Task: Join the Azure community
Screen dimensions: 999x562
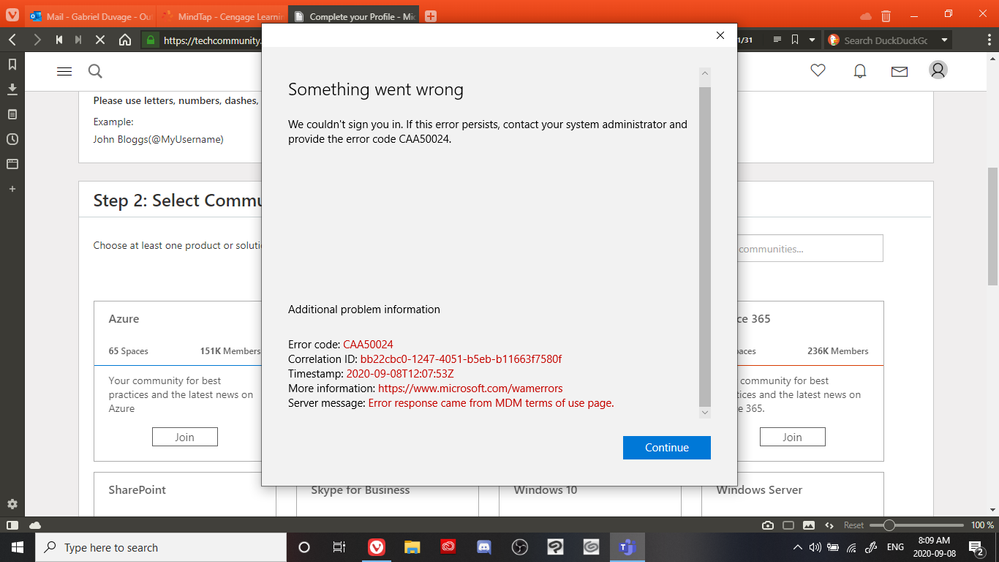Action: click(x=185, y=437)
